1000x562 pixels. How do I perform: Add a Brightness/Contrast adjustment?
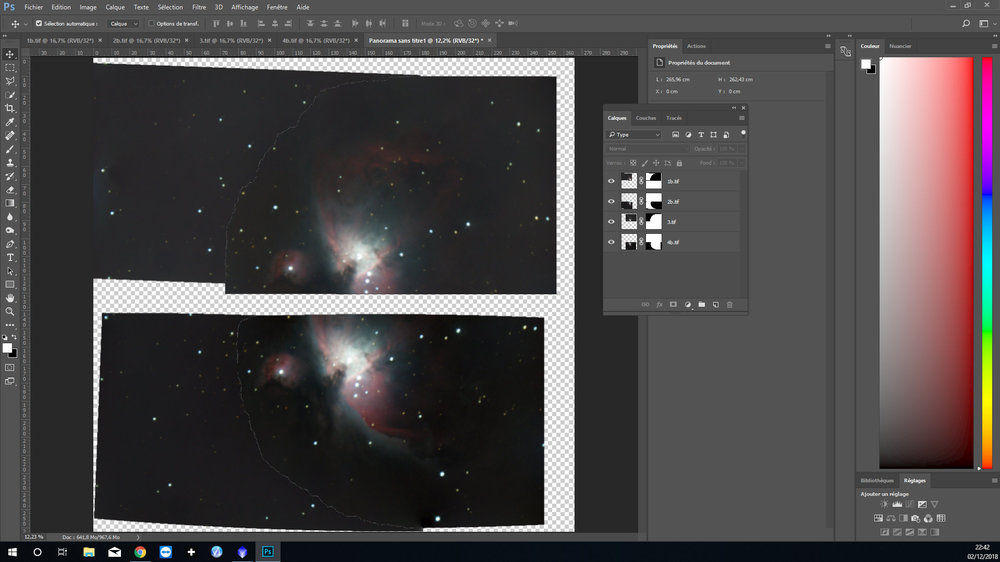coord(885,505)
